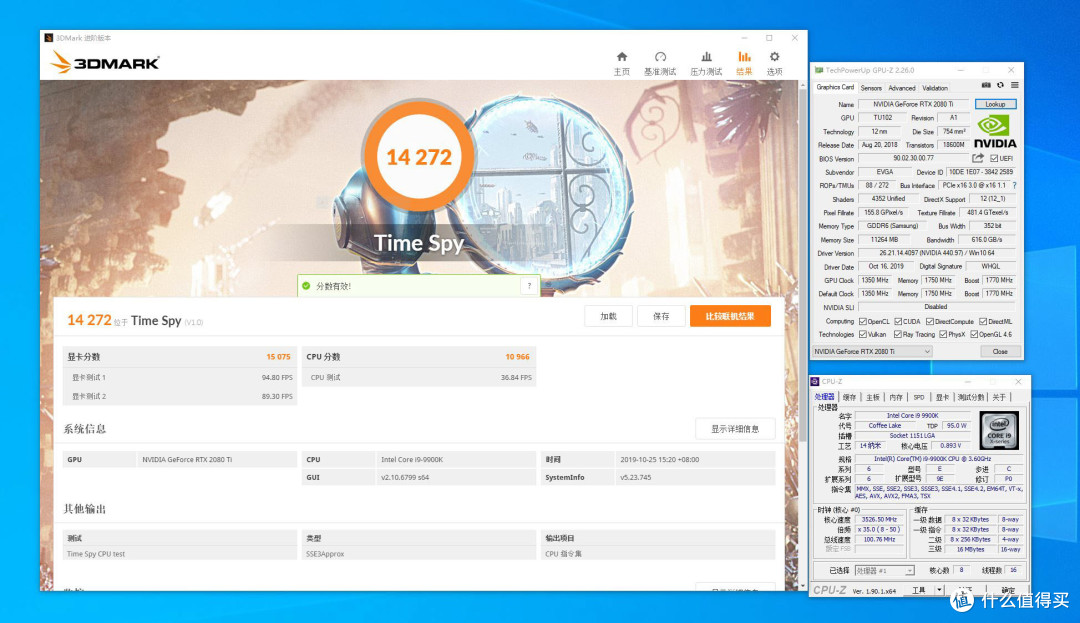Screen dimensions: 1080x623
Task: Toggle DirectCompute checkbox in GPU-Z
Action: (930, 321)
